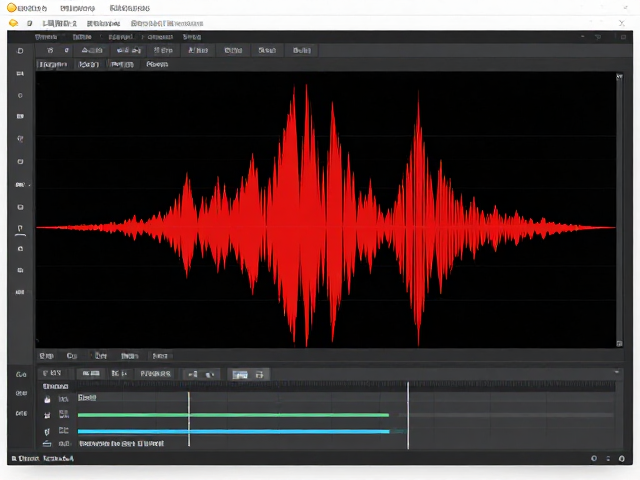Click the bottommost icon in the lower left sidebar
The image size is (640, 480).
click(21, 413)
